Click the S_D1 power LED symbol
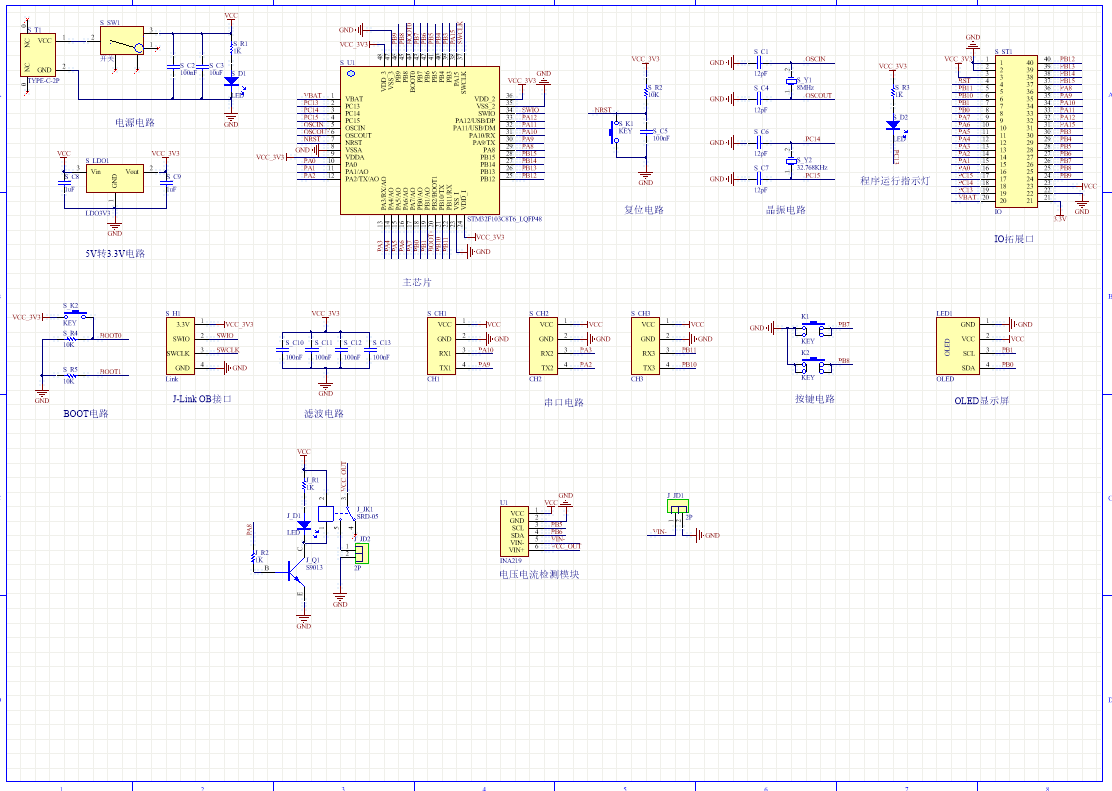This screenshot has height=791, width=1112. coord(231,82)
